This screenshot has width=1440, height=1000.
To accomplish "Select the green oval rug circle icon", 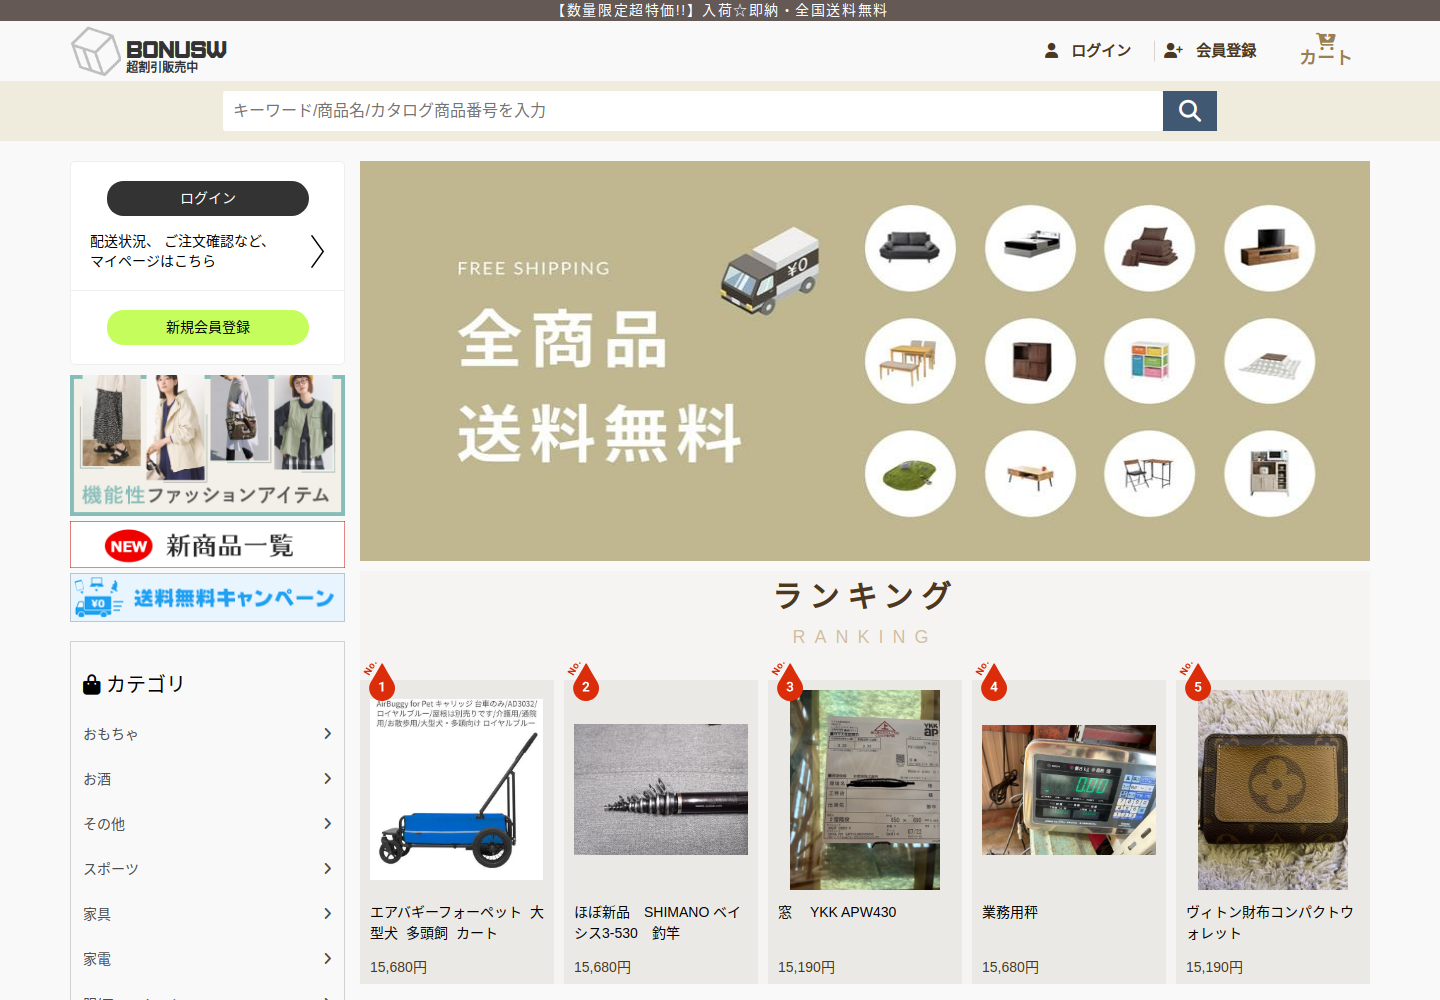I will [x=910, y=474].
